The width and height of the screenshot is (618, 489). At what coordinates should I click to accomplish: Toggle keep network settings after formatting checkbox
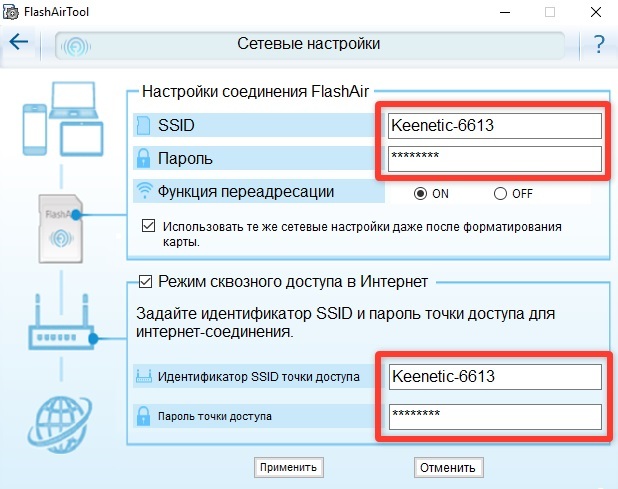(149, 226)
